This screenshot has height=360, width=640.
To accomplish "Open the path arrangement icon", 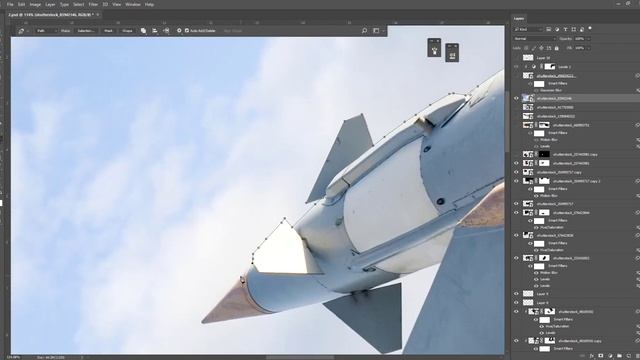I will coord(166,31).
